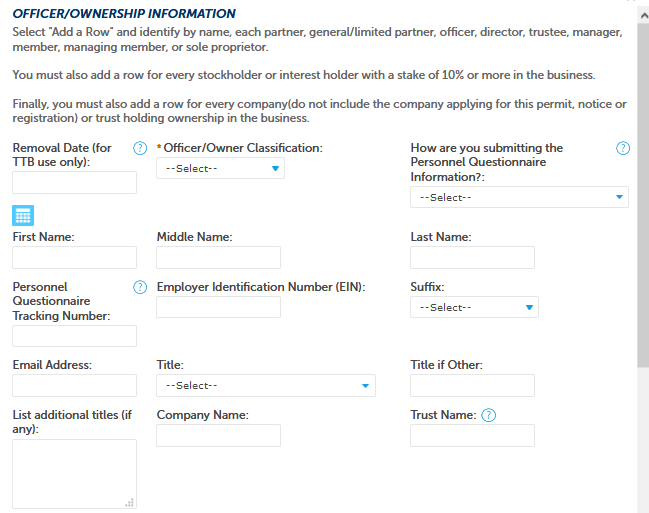Focus the Trust Name text box
649x513 pixels.
click(472, 435)
